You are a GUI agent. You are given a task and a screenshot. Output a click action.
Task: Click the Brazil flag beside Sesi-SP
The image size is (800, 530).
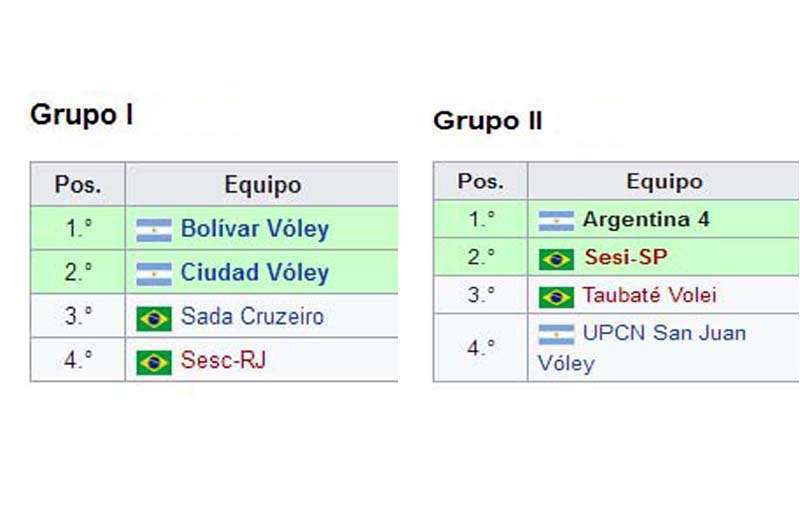(556, 259)
